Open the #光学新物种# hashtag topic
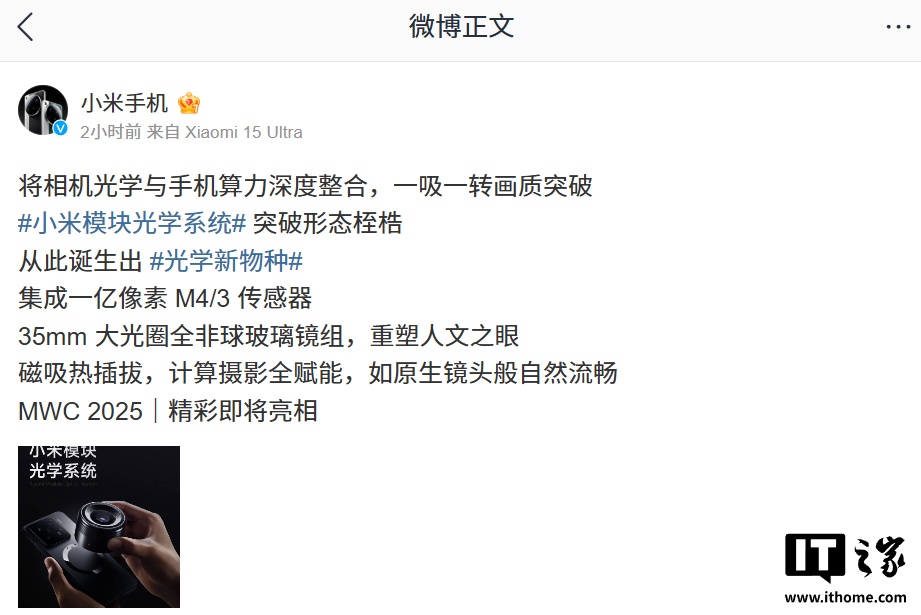This screenshot has width=921, height=615. (226, 261)
